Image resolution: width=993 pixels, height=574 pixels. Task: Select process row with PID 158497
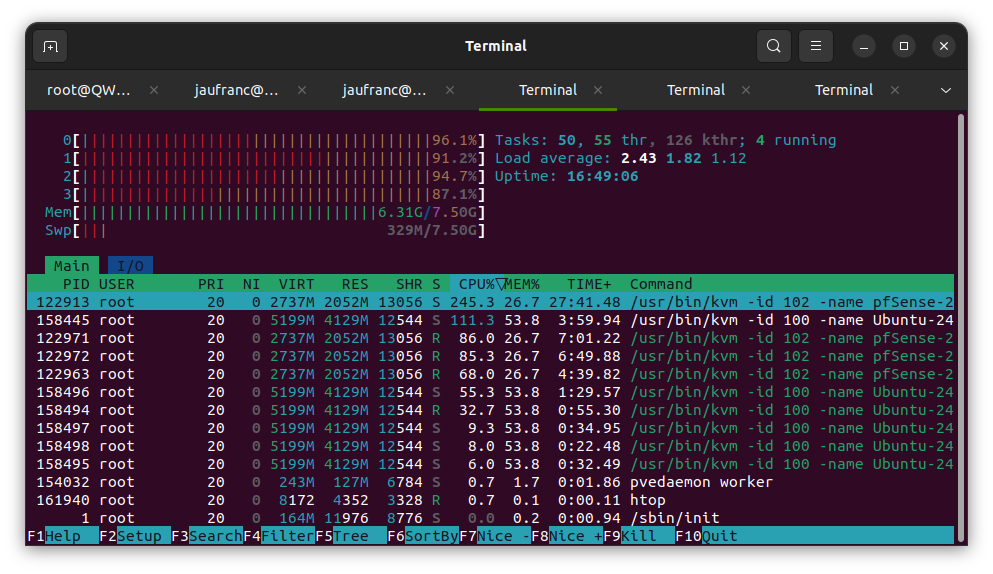(490, 428)
